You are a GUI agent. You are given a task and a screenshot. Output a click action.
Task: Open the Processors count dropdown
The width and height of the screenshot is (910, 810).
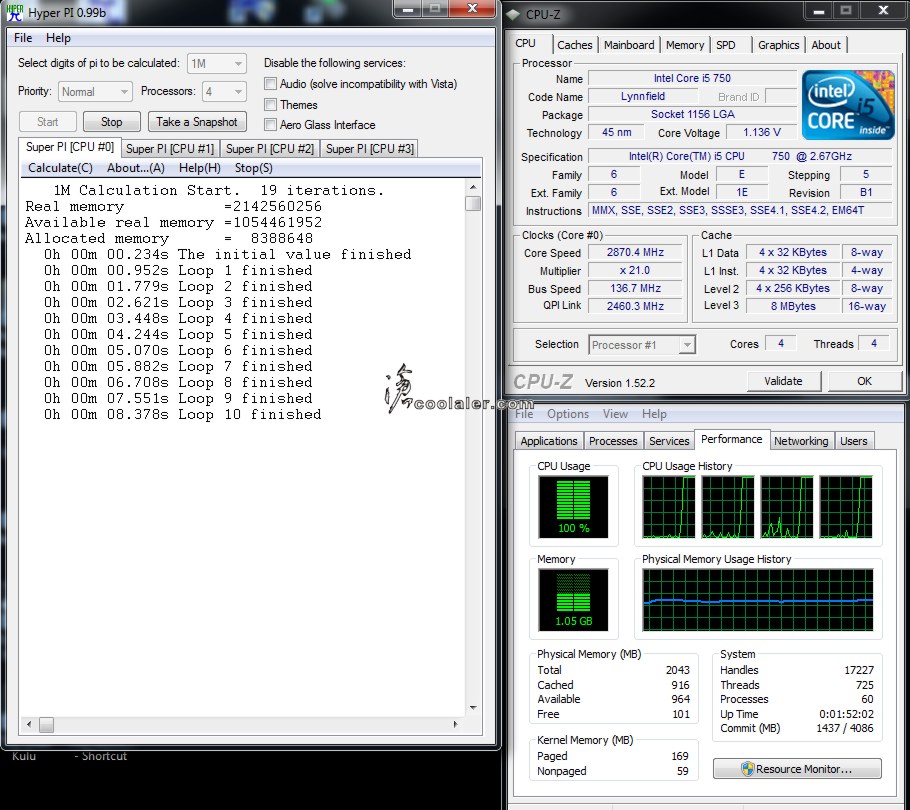[x=224, y=92]
